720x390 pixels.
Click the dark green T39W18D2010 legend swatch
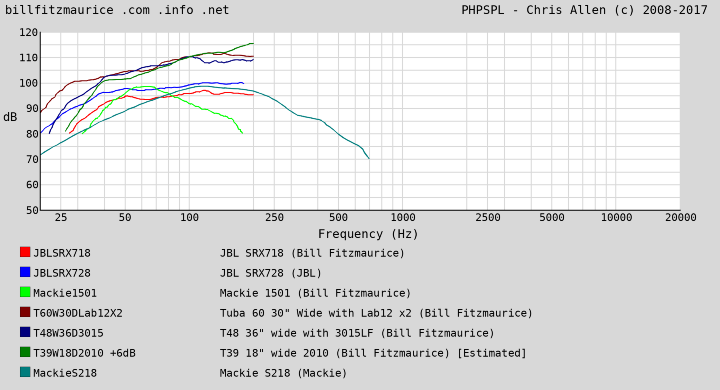pyautogui.click(x=25, y=352)
